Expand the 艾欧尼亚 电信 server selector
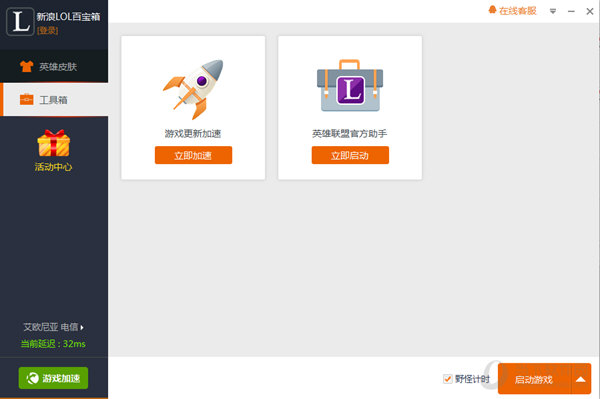This screenshot has width=600, height=399. coord(53,327)
